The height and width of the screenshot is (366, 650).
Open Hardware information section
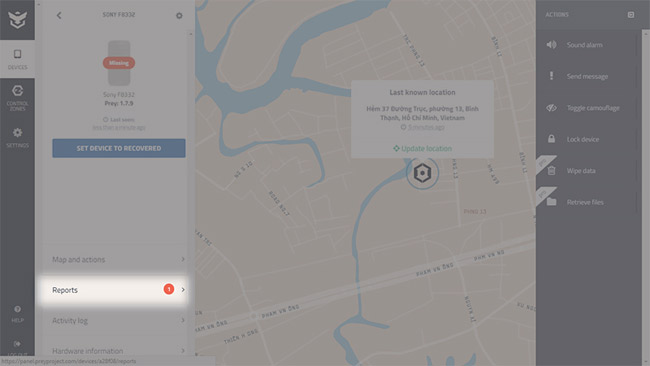(x=119, y=351)
